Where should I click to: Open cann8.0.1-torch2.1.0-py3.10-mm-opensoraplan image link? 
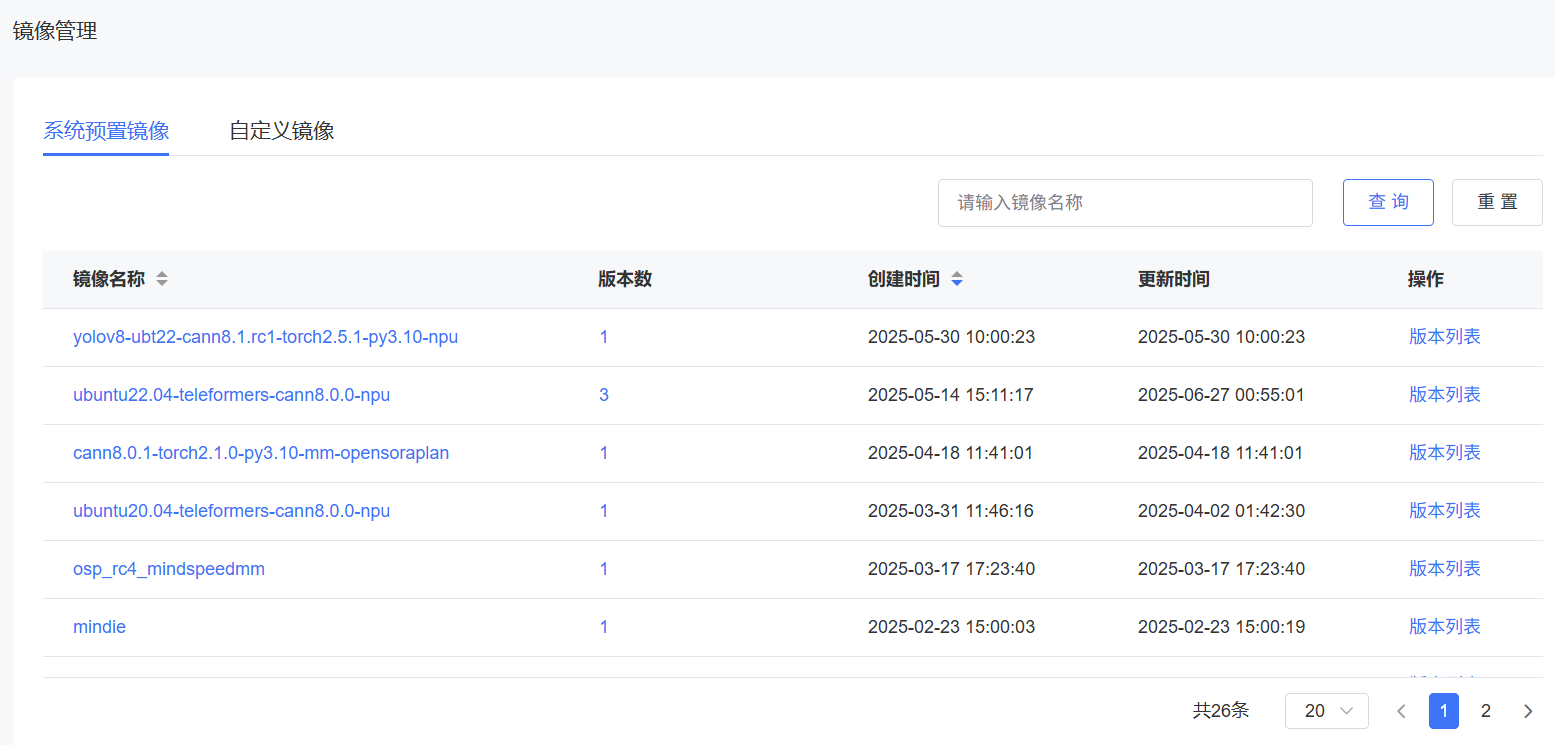(261, 453)
